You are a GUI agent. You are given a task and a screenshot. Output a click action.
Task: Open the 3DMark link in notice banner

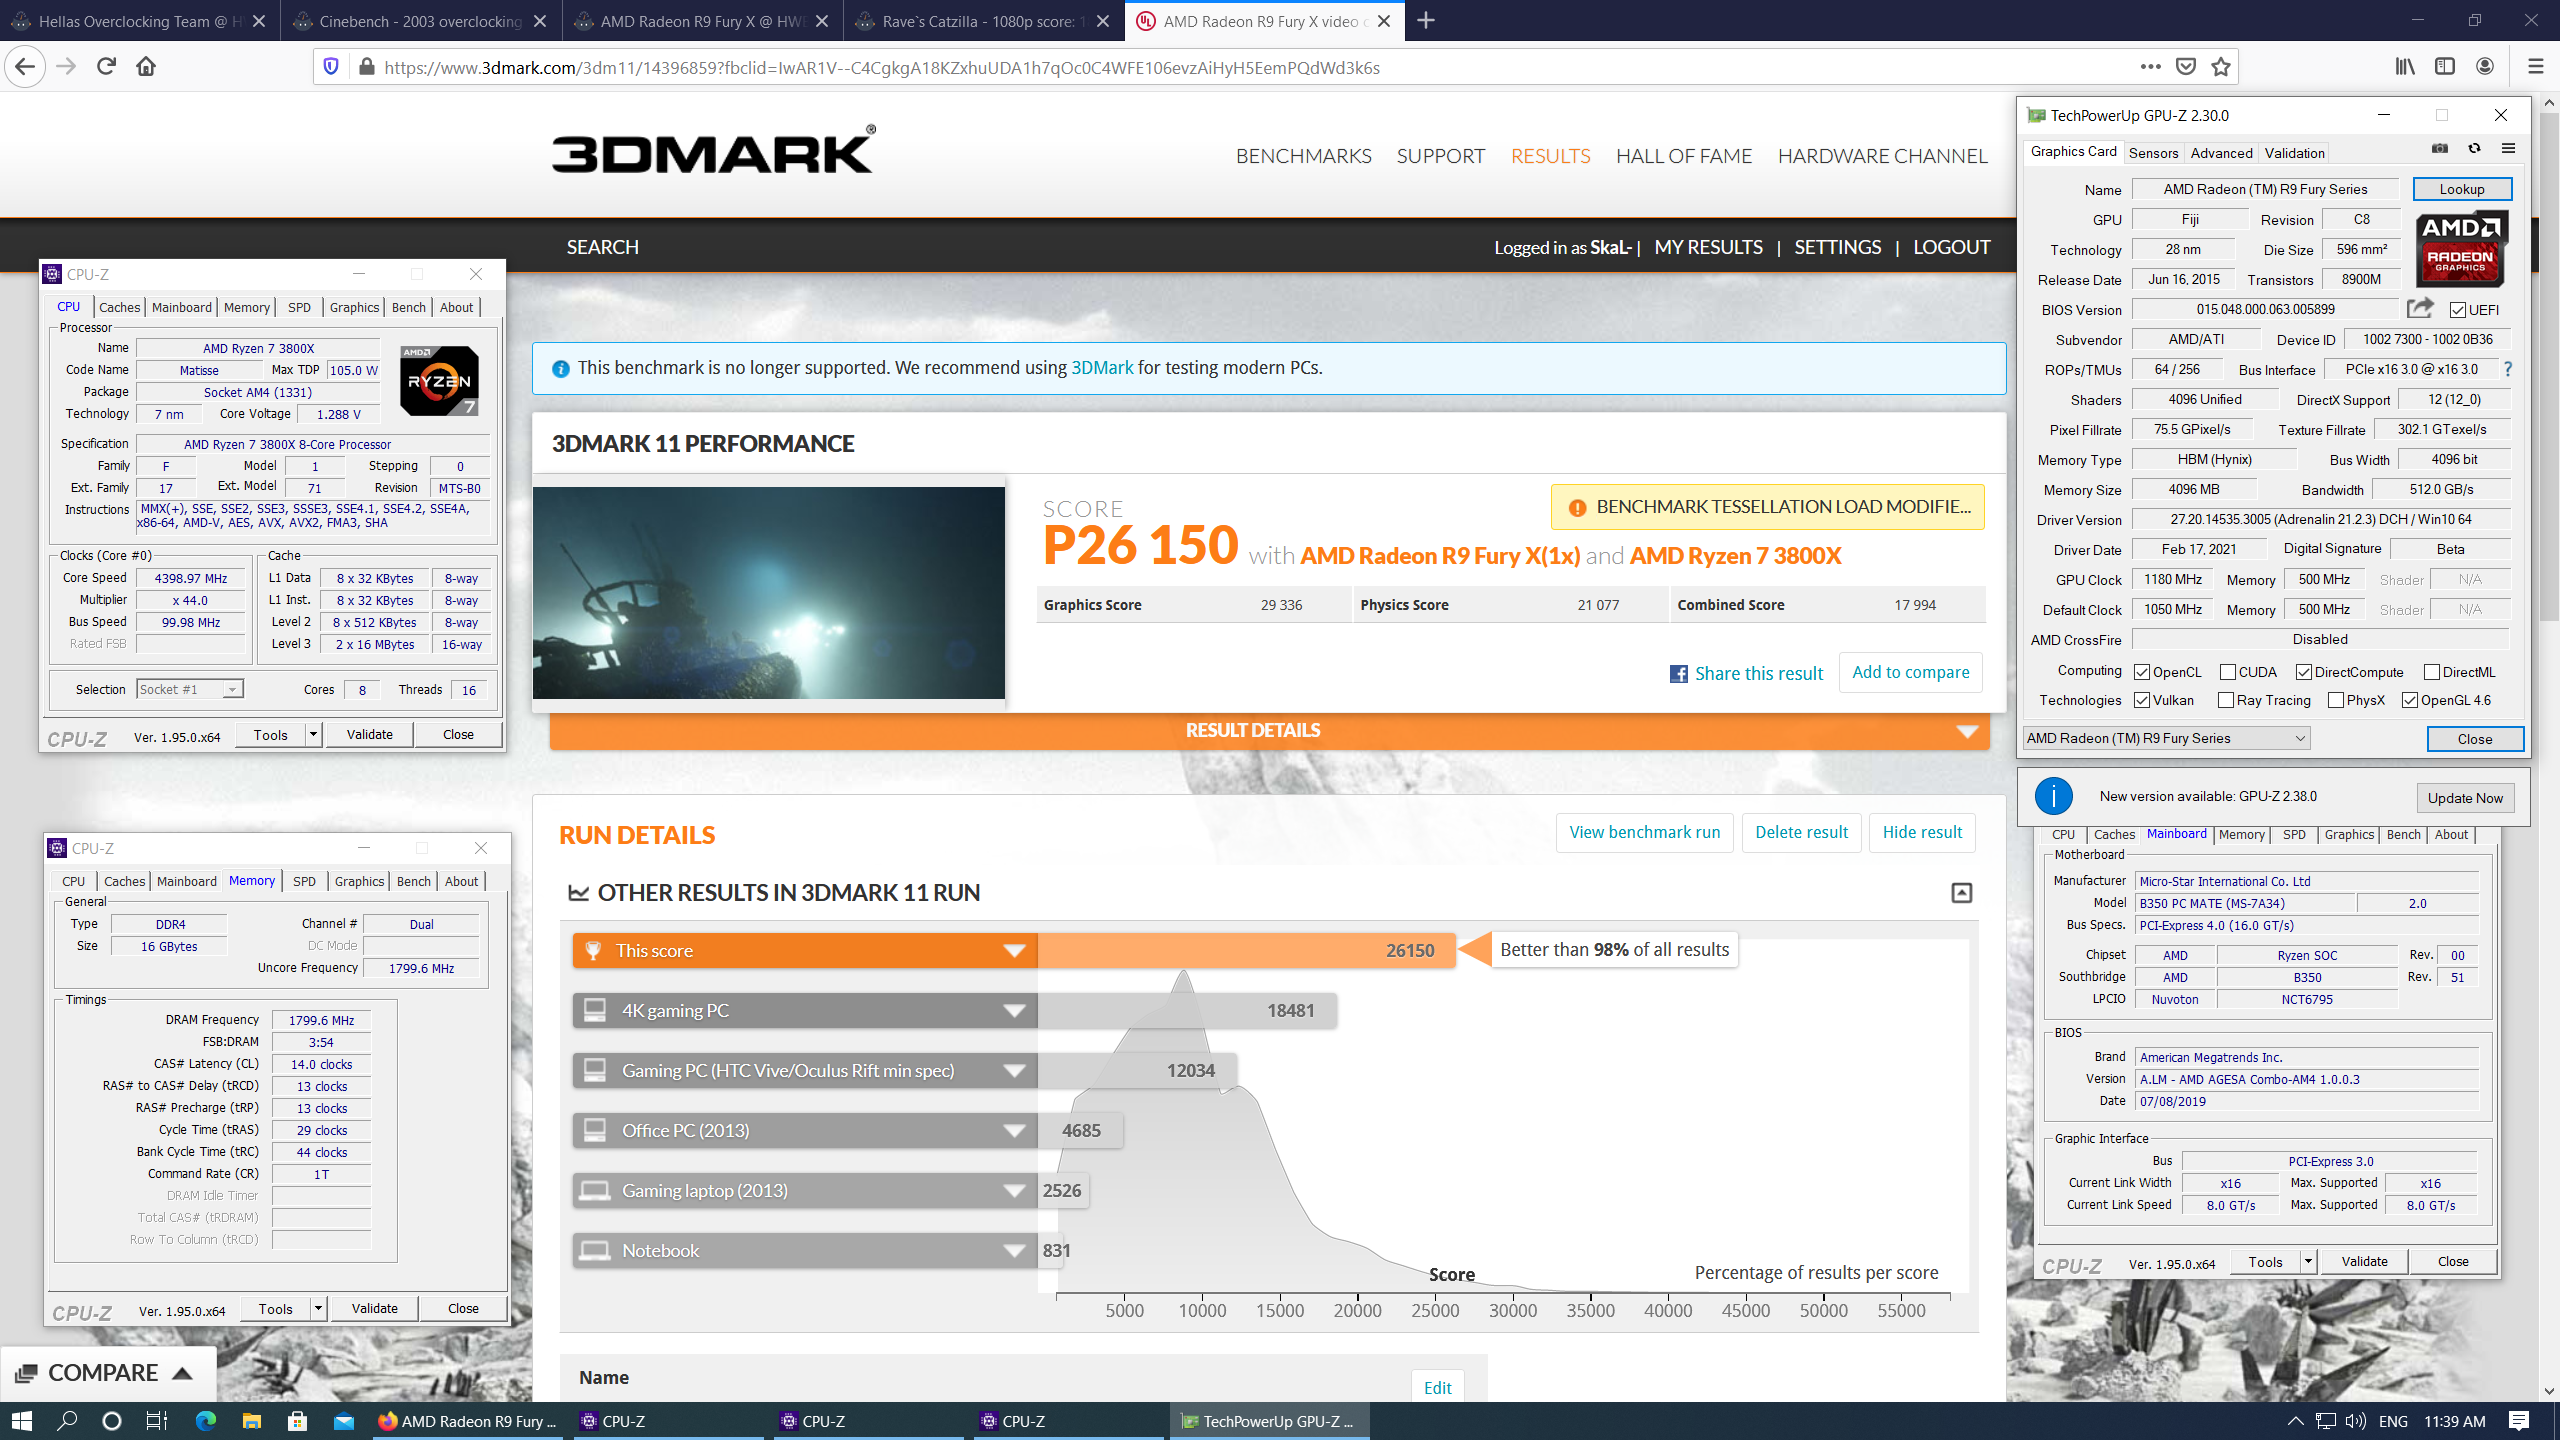(1102, 368)
